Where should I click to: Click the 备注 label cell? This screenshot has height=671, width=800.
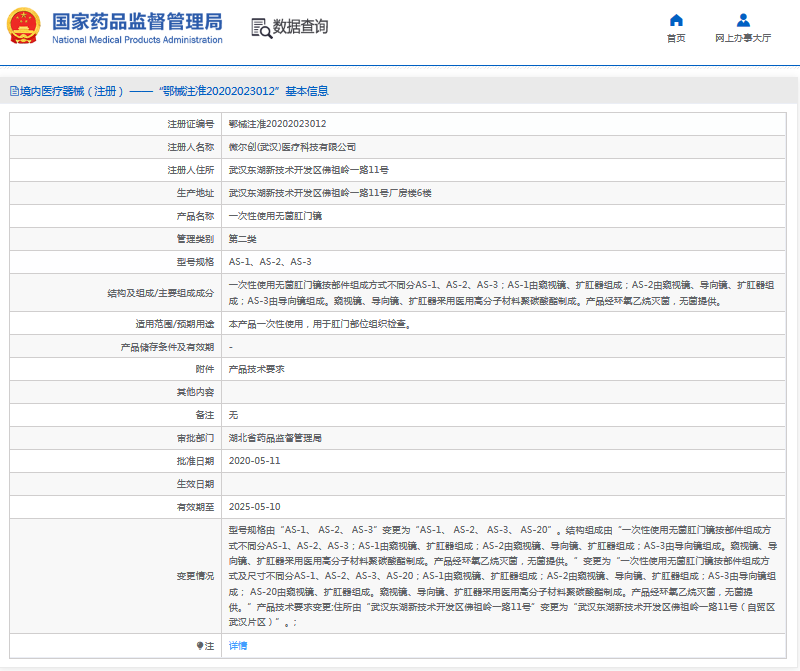(115, 415)
